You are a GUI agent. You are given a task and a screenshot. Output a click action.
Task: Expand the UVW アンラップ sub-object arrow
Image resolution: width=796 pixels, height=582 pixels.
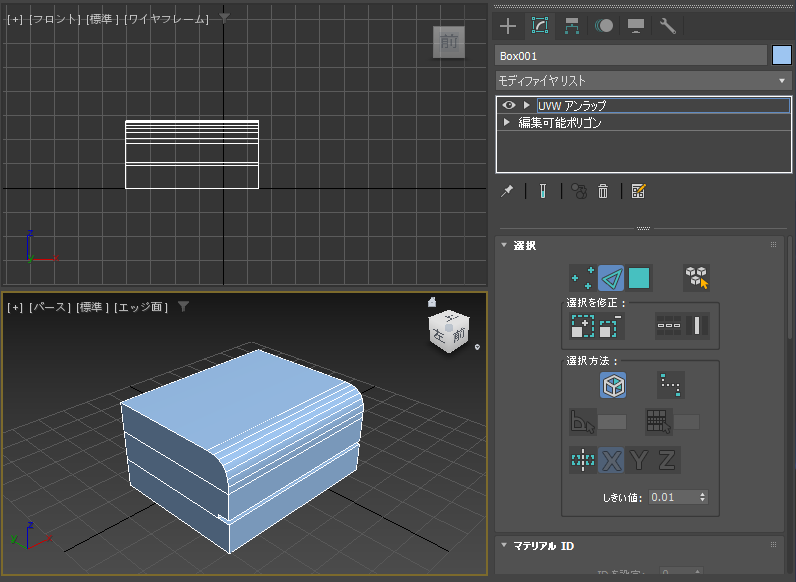pos(526,105)
